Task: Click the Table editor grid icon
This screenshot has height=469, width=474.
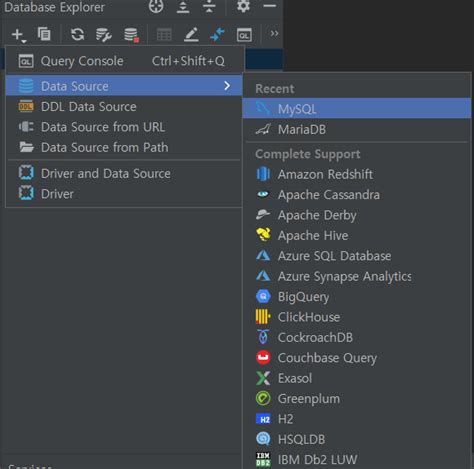Action: (164, 35)
